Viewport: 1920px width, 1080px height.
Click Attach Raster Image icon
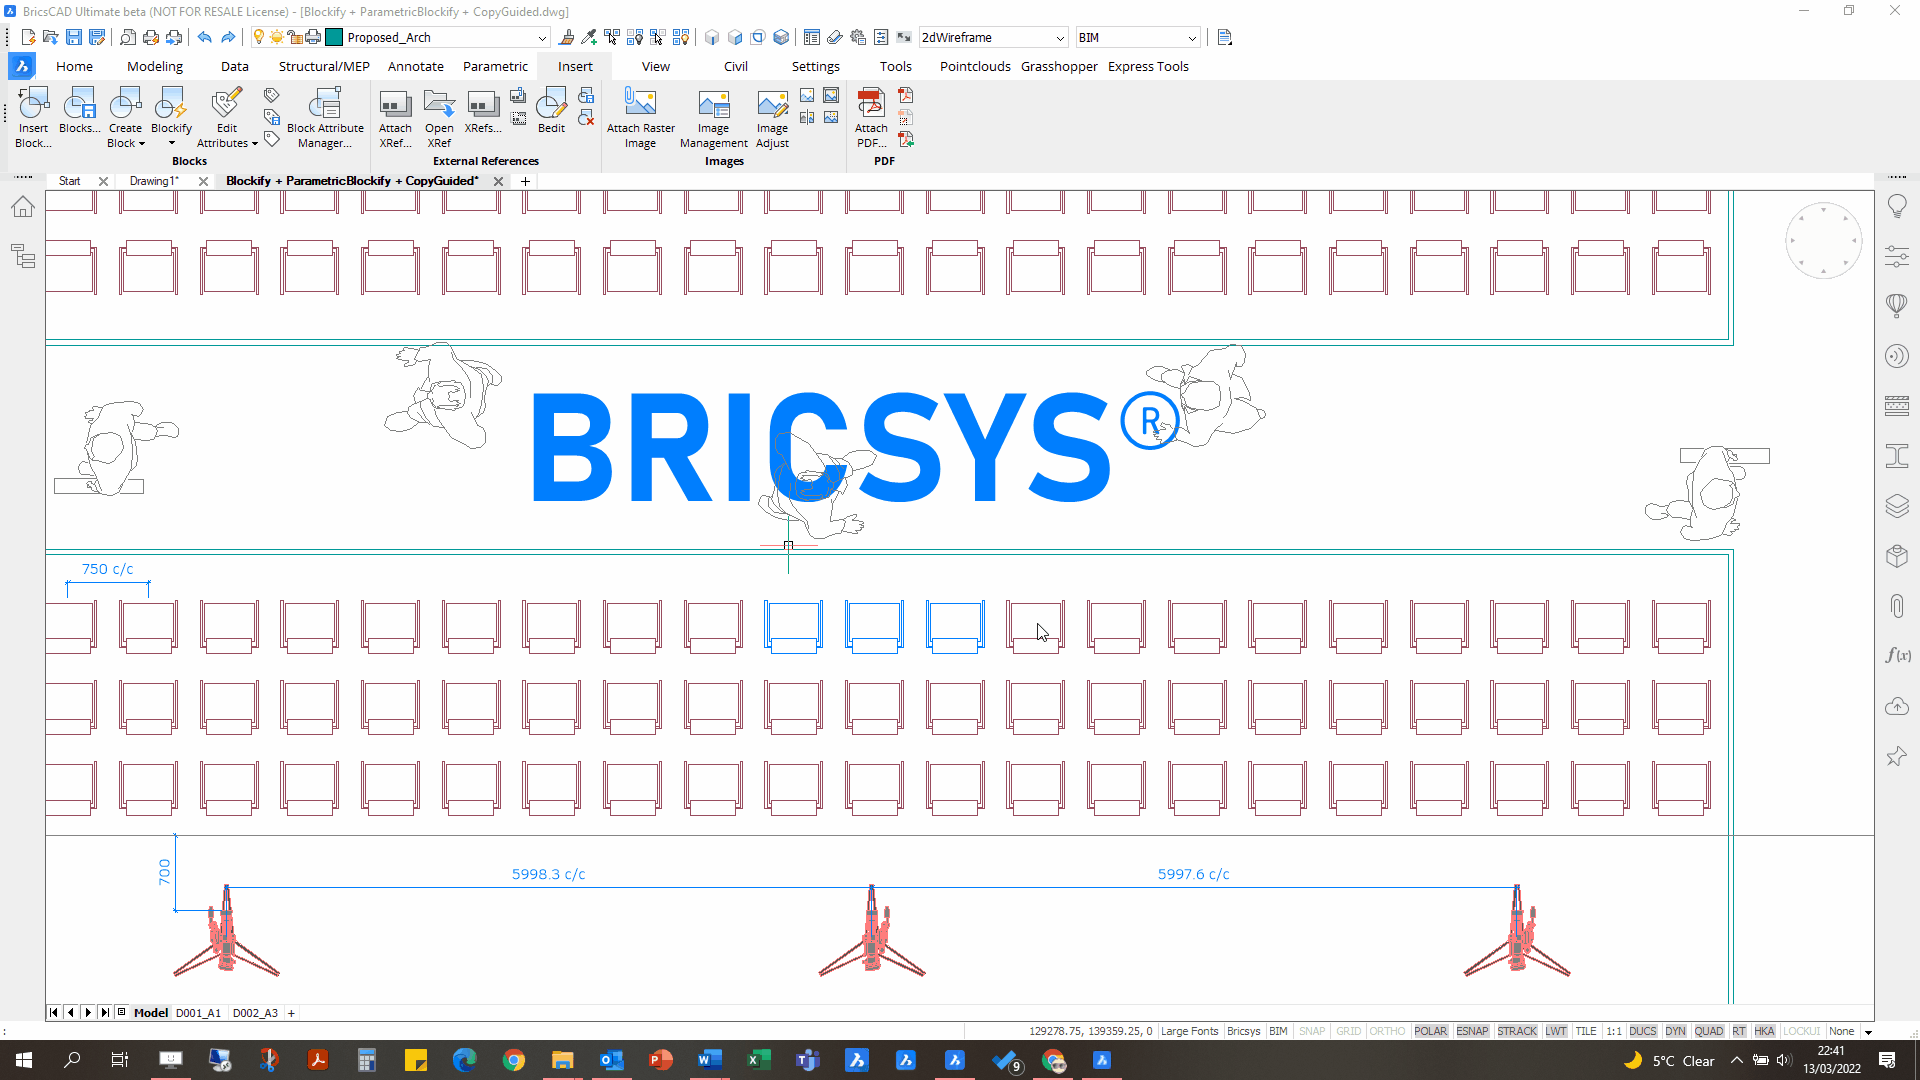click(x=640, y=104)
